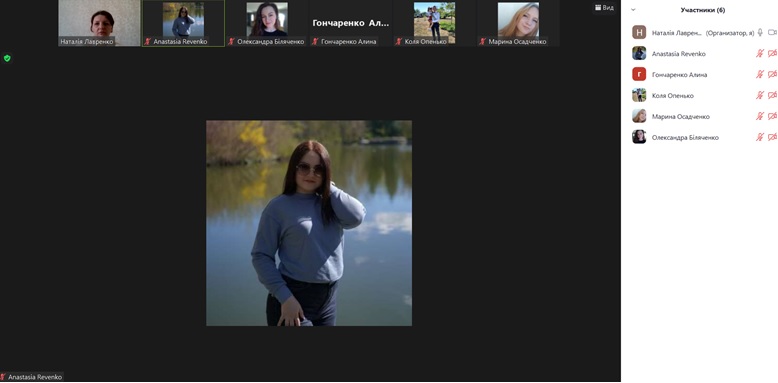Select Коля Опенько thumbnail in the top strip
This screenshot has height=383, width=778.
435,23
